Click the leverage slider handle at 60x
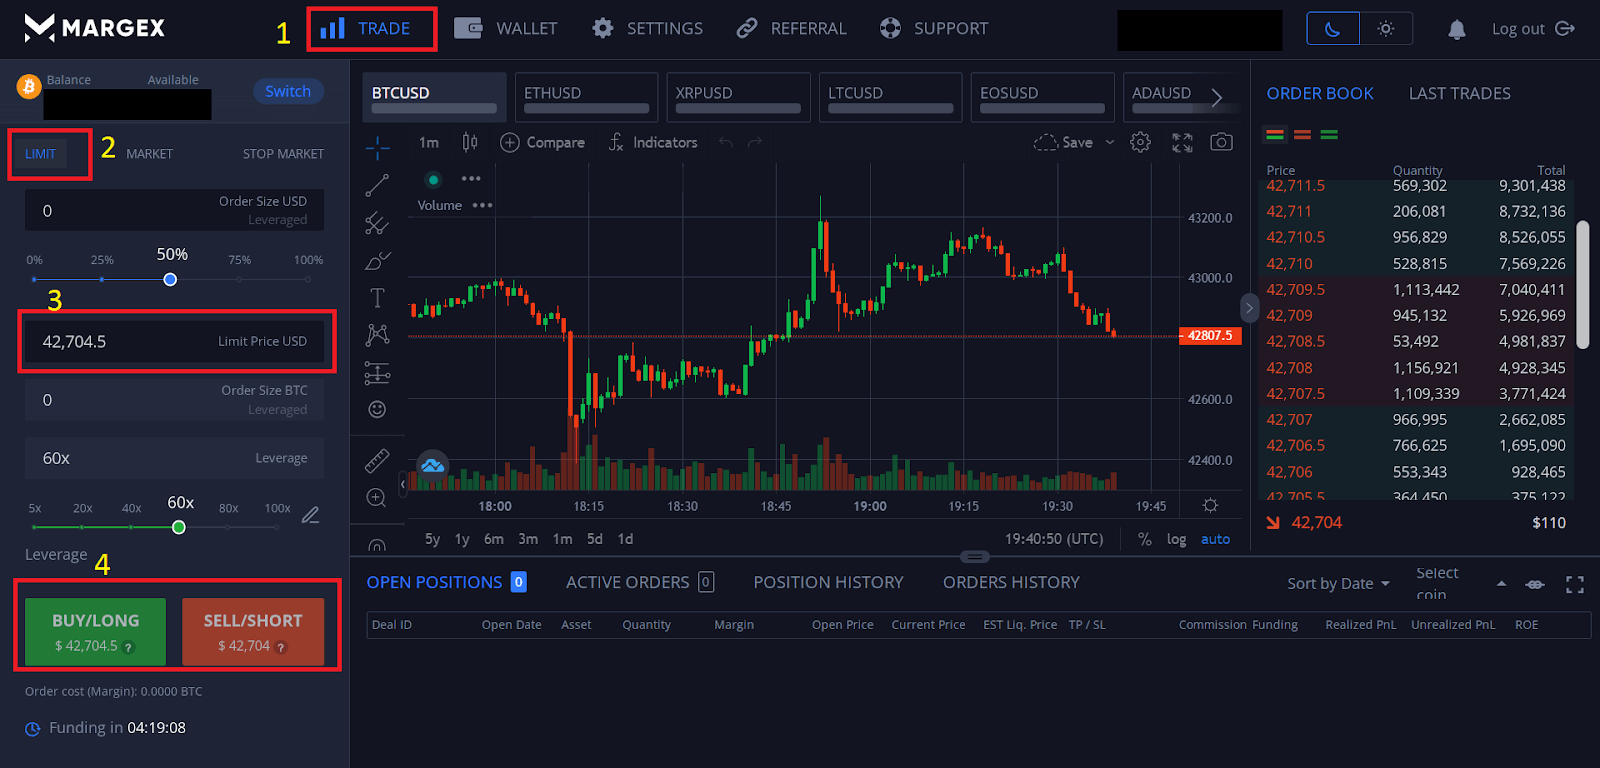The width and height of the screenshot is (1600, 768). (179, 527)
